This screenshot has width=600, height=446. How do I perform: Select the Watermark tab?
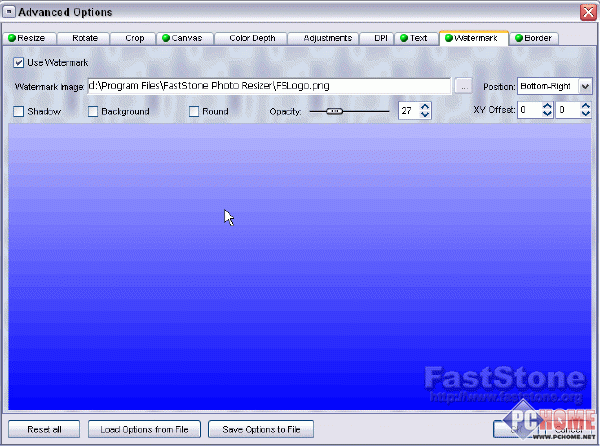[x=474, y=38]
